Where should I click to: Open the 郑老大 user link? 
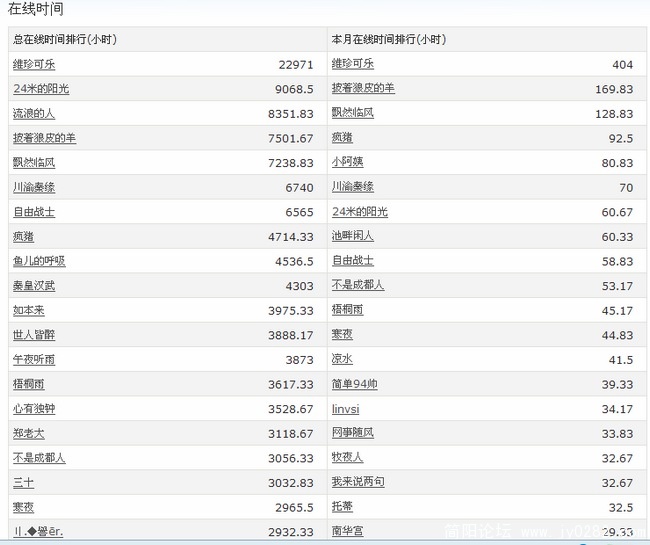pos(29,434)
